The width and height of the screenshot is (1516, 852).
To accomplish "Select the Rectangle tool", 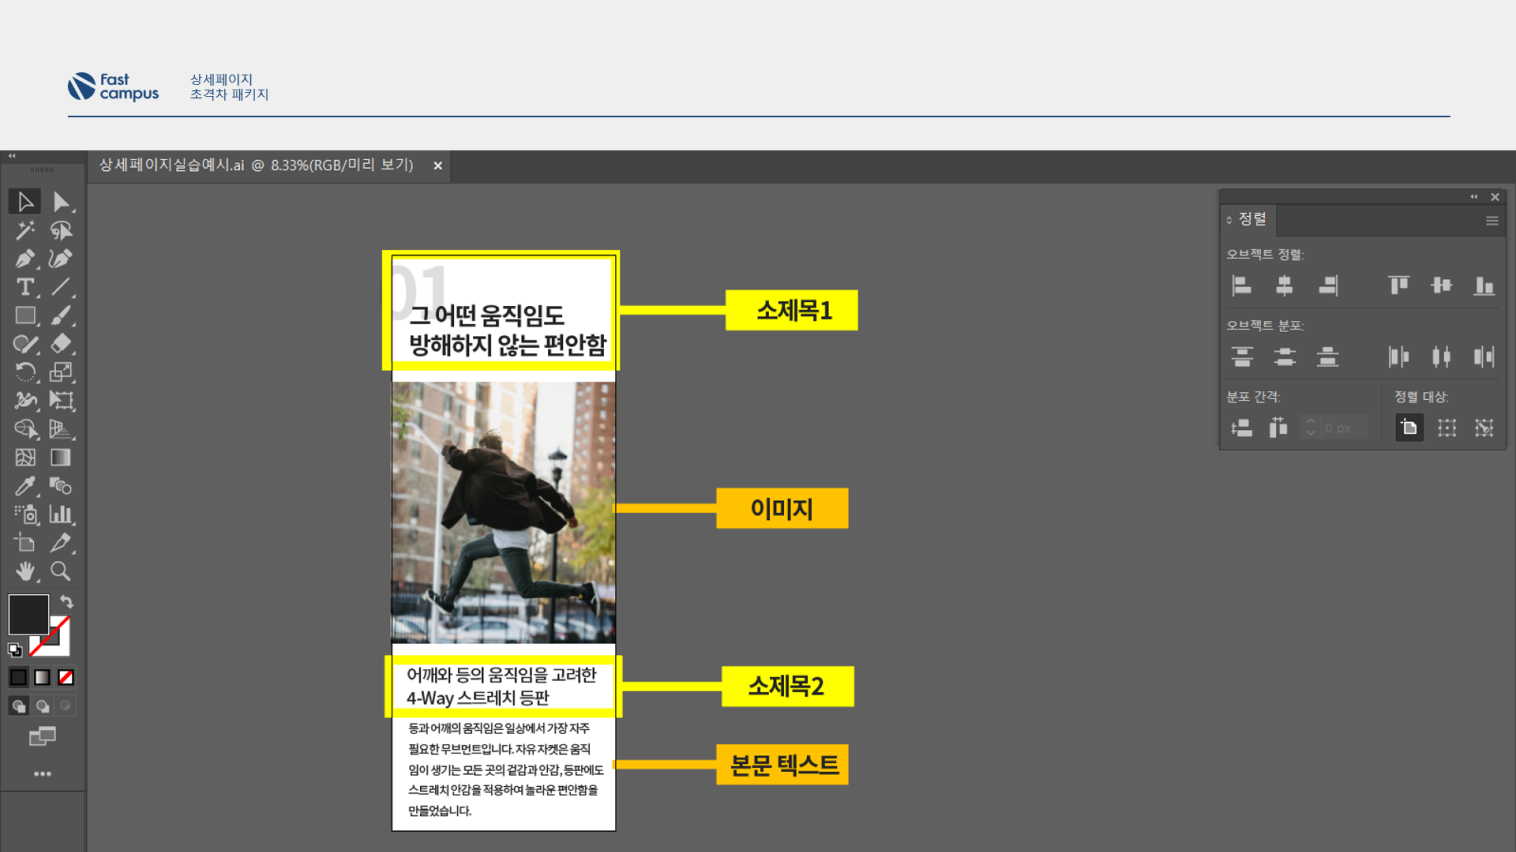I will tap(25, 315).
